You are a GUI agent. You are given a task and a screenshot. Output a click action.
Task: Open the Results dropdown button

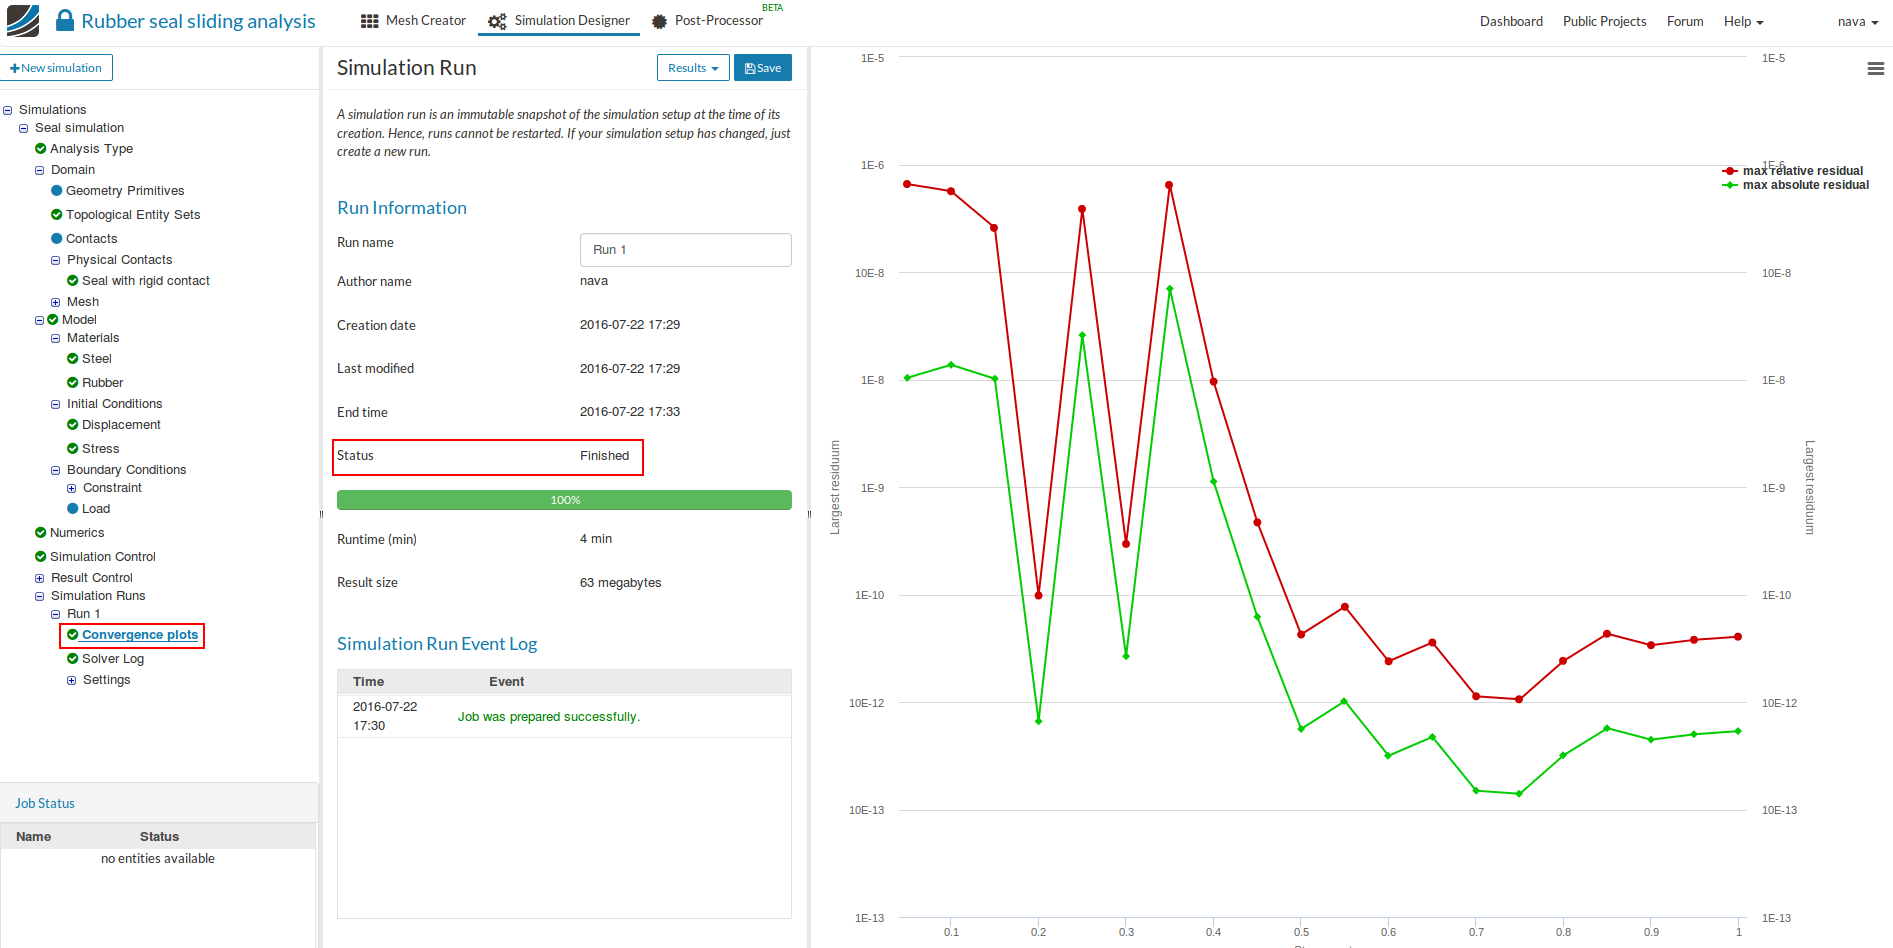click(693, 68)
